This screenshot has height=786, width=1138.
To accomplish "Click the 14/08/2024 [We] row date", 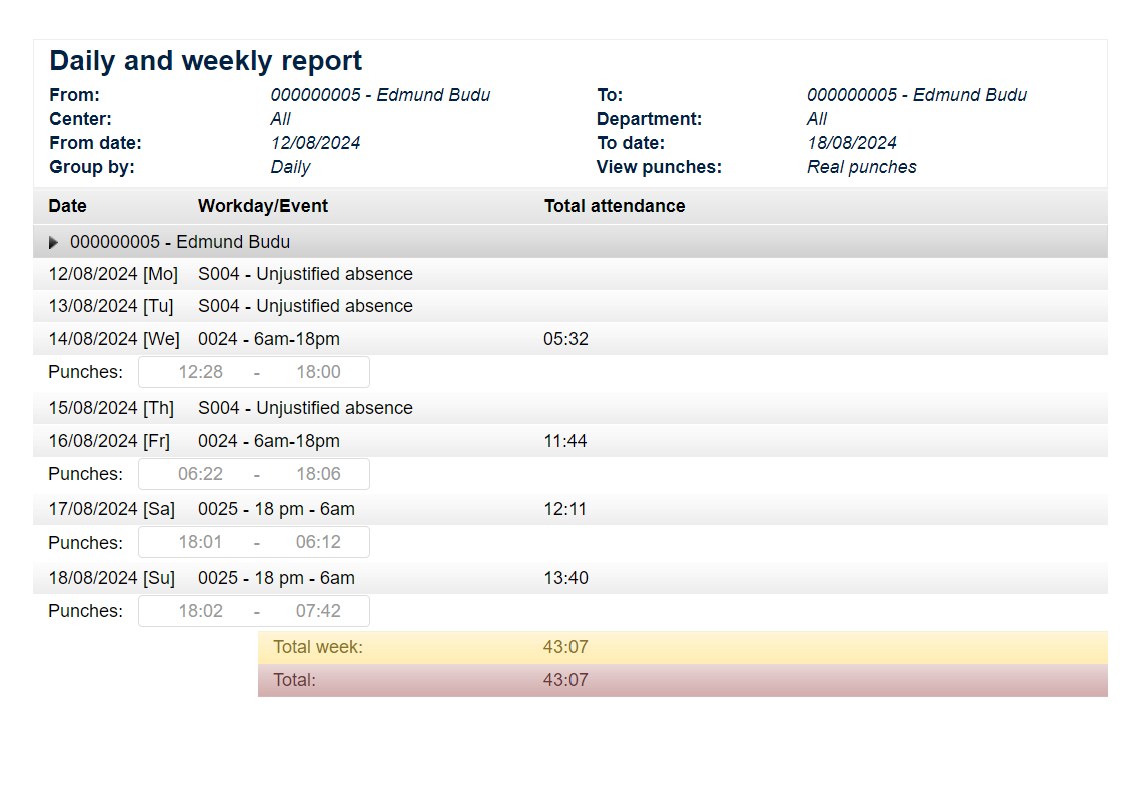I will [114, 339].
